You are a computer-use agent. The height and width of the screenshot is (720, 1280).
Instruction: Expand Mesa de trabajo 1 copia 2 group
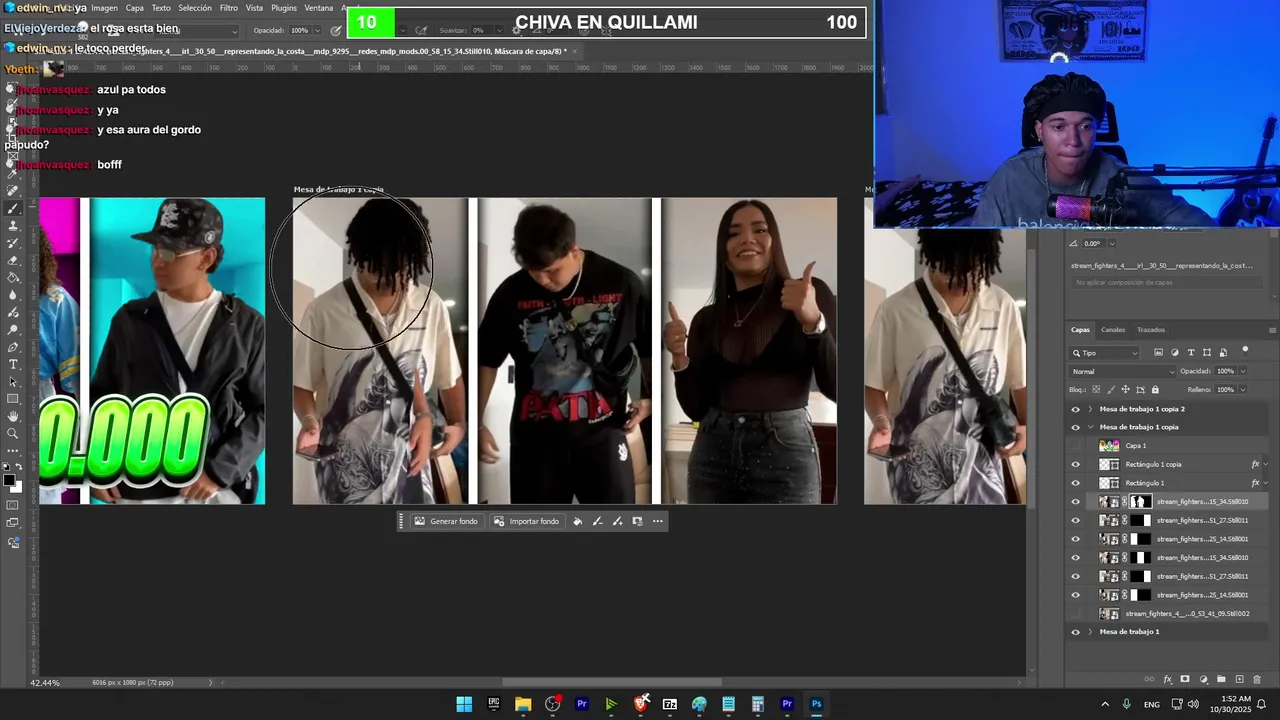pyautogui.click(x=1090, y=409)
